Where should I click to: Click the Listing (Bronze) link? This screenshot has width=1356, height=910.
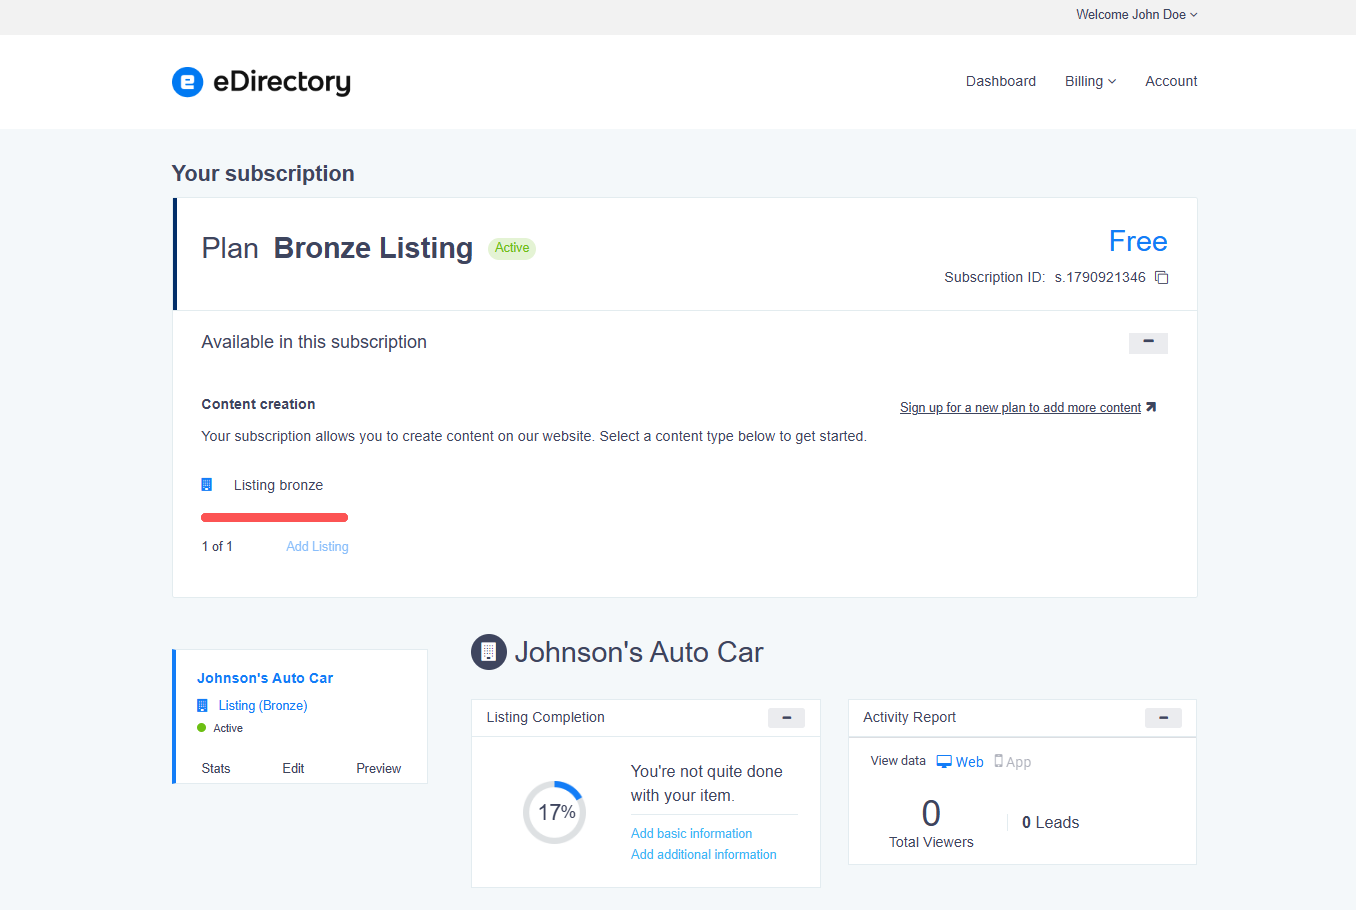pos(263,705)
